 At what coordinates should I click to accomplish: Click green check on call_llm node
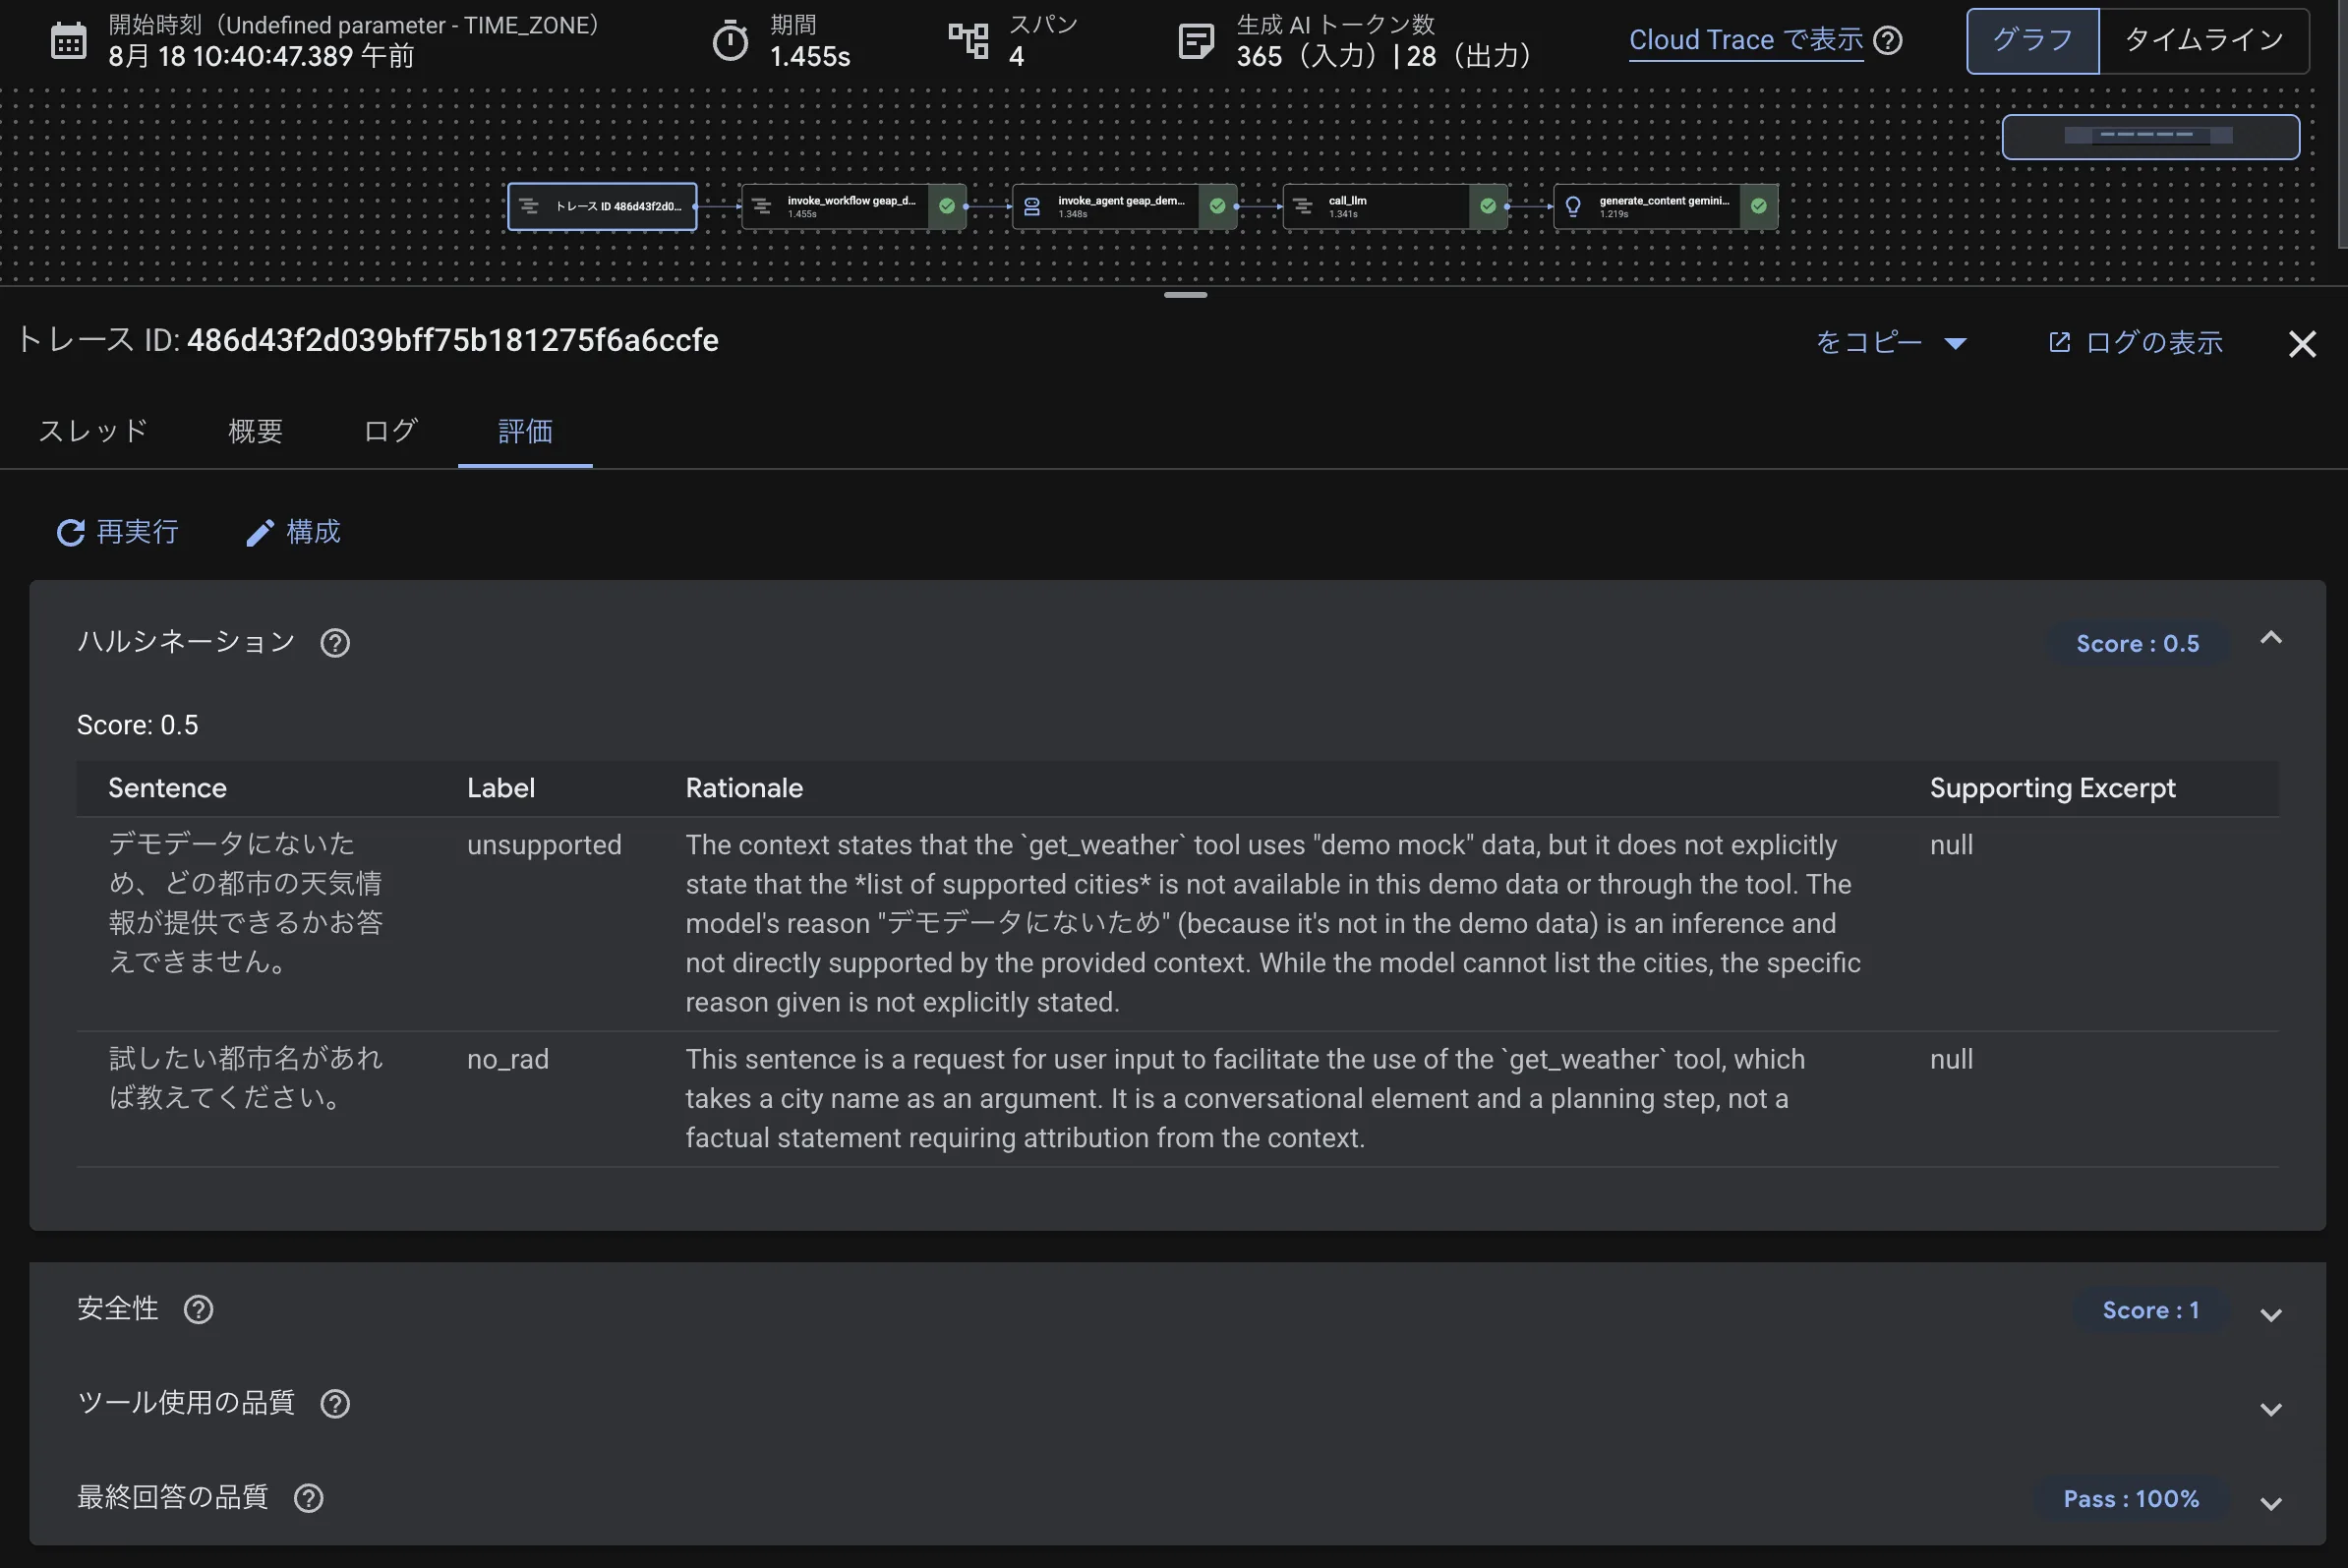pyautogui.click(x=1488, y=207)
